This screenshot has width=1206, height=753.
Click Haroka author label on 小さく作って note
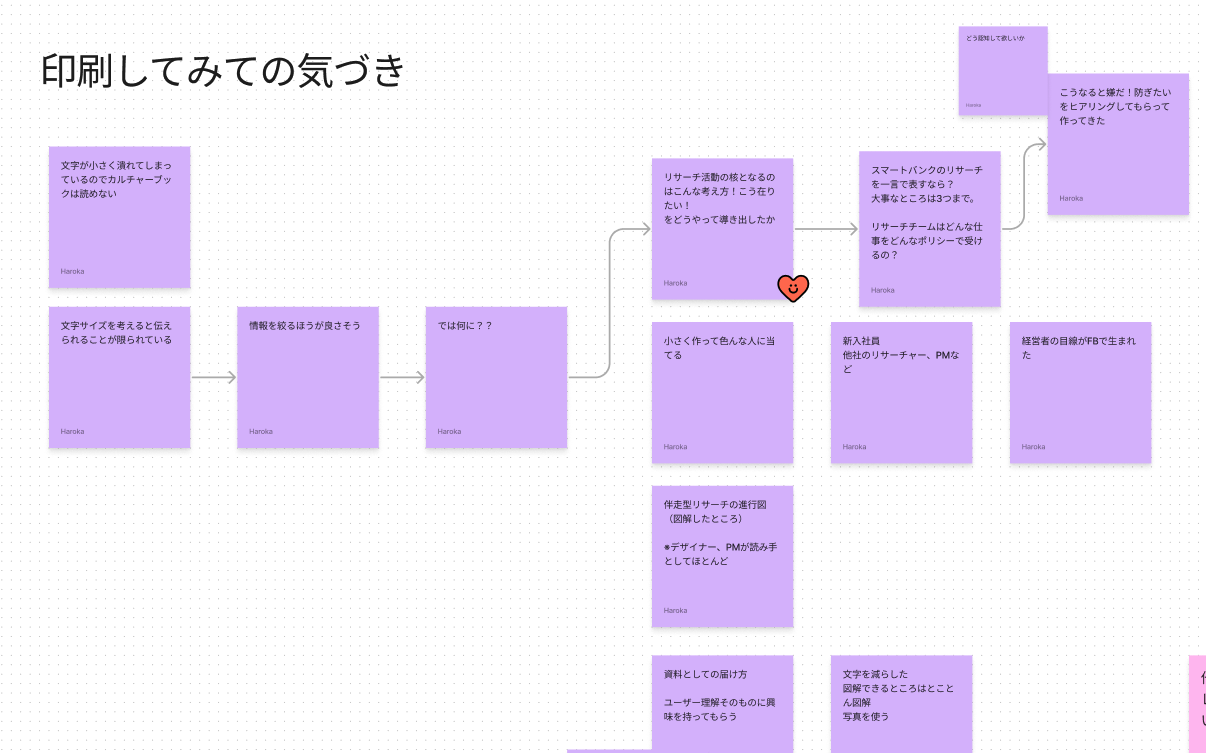[x=675, y=447]
